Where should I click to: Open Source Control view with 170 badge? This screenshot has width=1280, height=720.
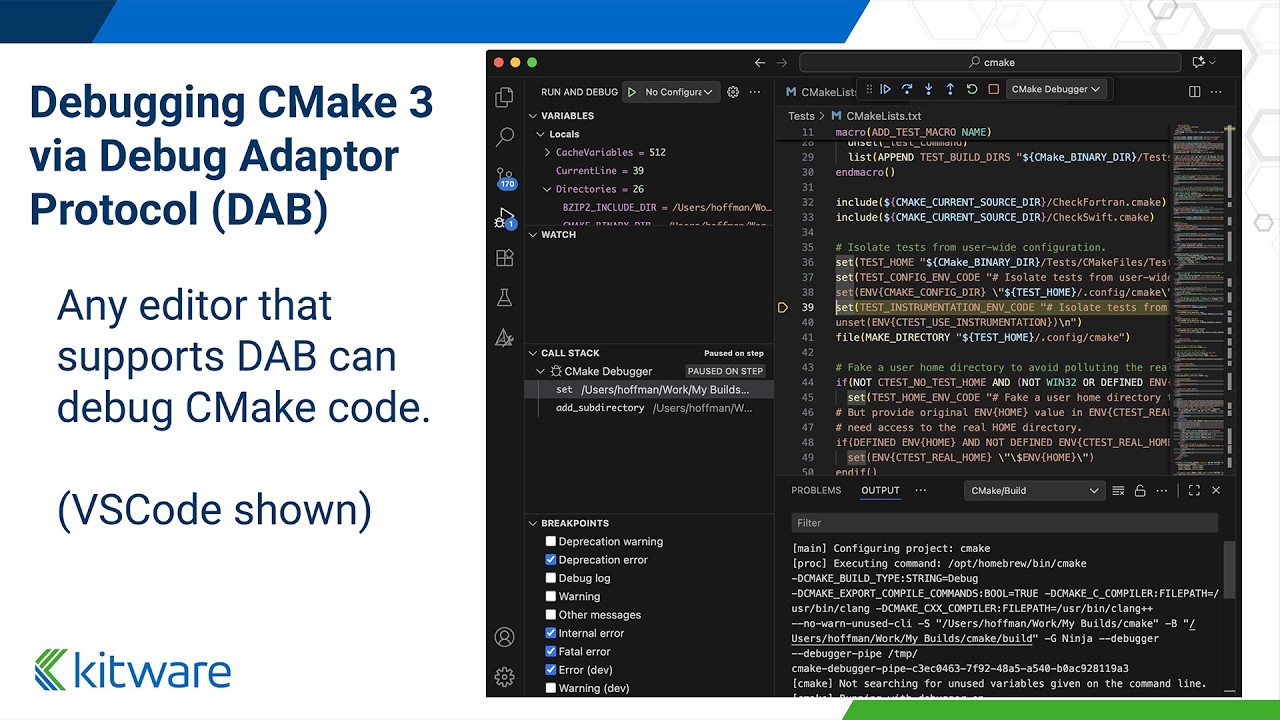505,178
